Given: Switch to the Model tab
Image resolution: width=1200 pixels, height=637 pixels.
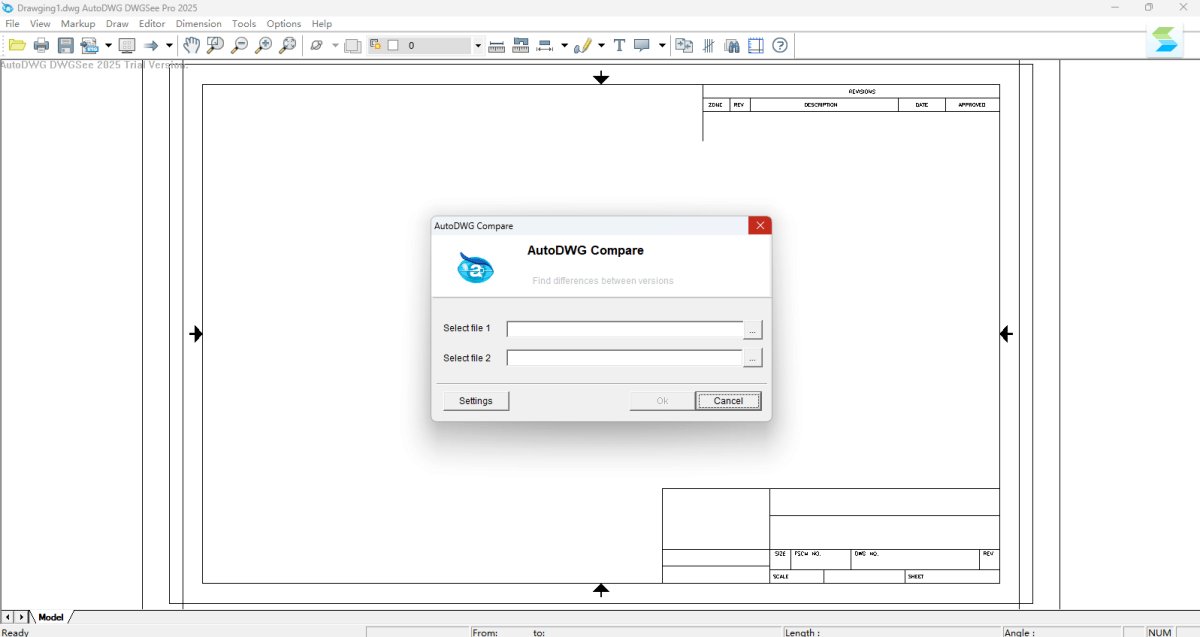Looking at the screenshot, I should (51, 617).
